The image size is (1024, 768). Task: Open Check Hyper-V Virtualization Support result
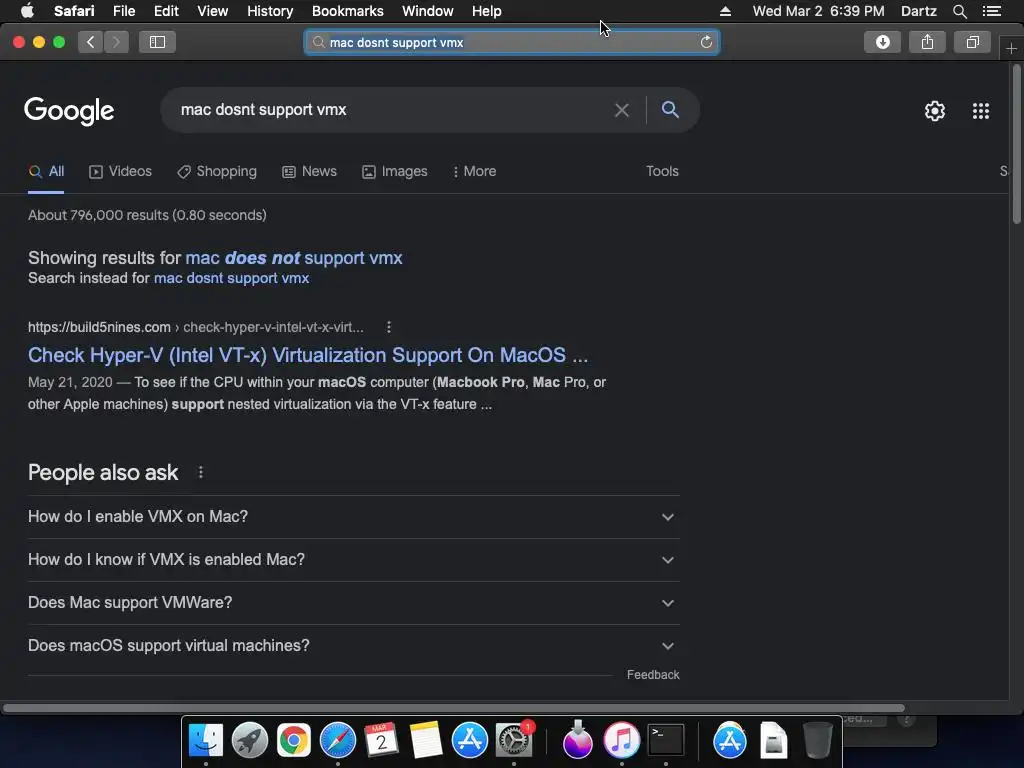(x=308, y=355)
